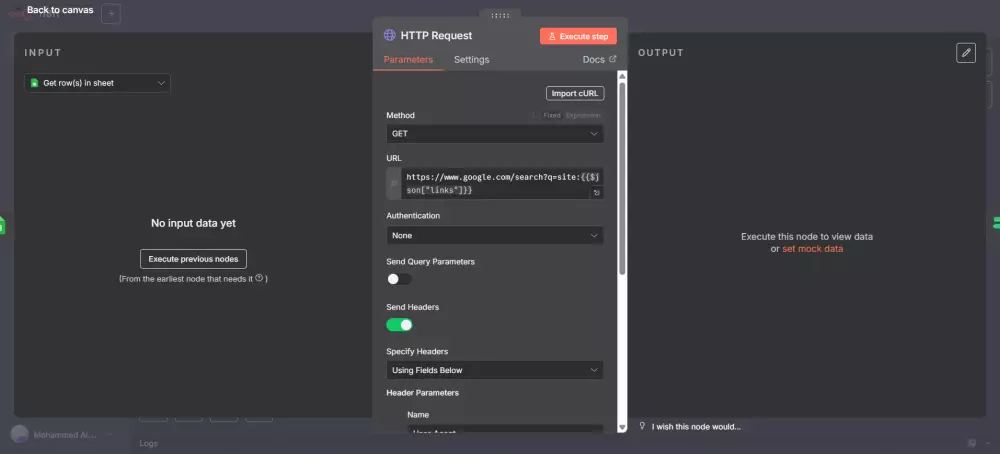Open 'Get row(s) in sheet' input selector
1000x454 pixels.
point(98,83)
